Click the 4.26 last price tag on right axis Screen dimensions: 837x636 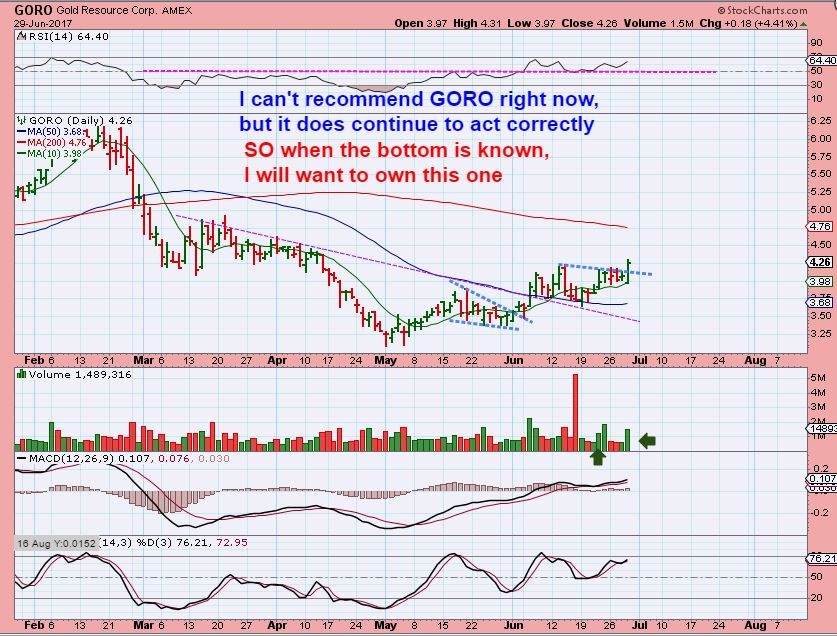point(820,262)
